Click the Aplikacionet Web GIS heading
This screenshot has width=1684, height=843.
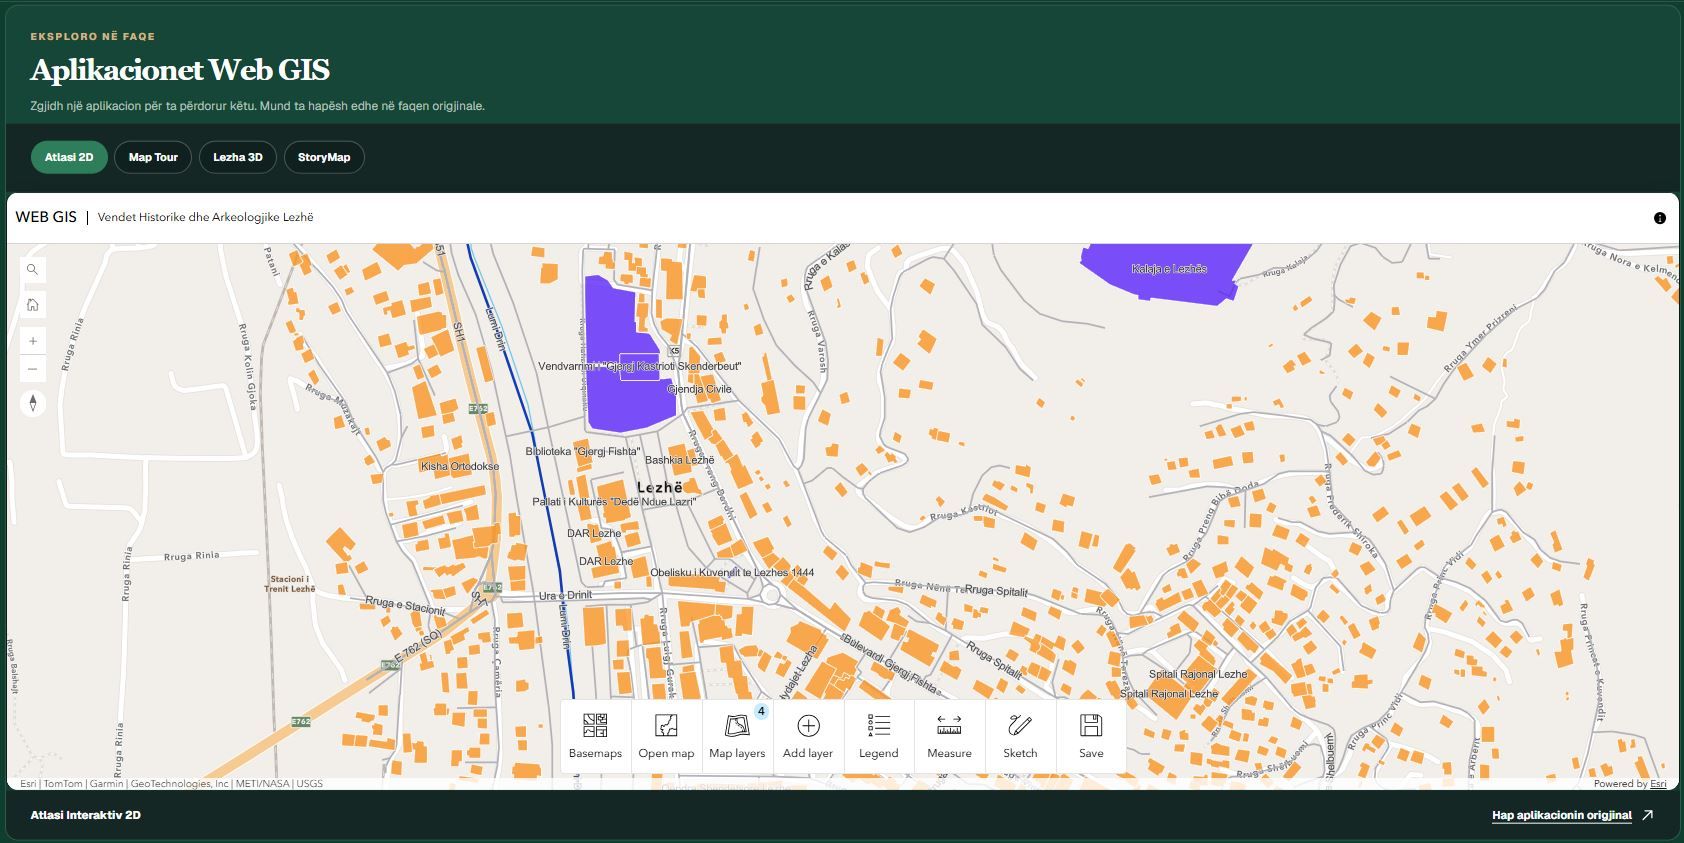180,70
